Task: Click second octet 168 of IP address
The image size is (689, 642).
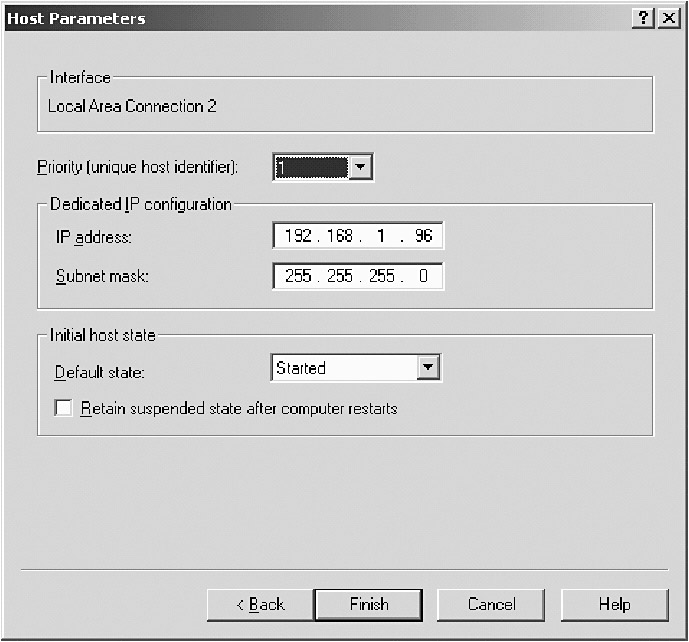Action: [340, 237]
